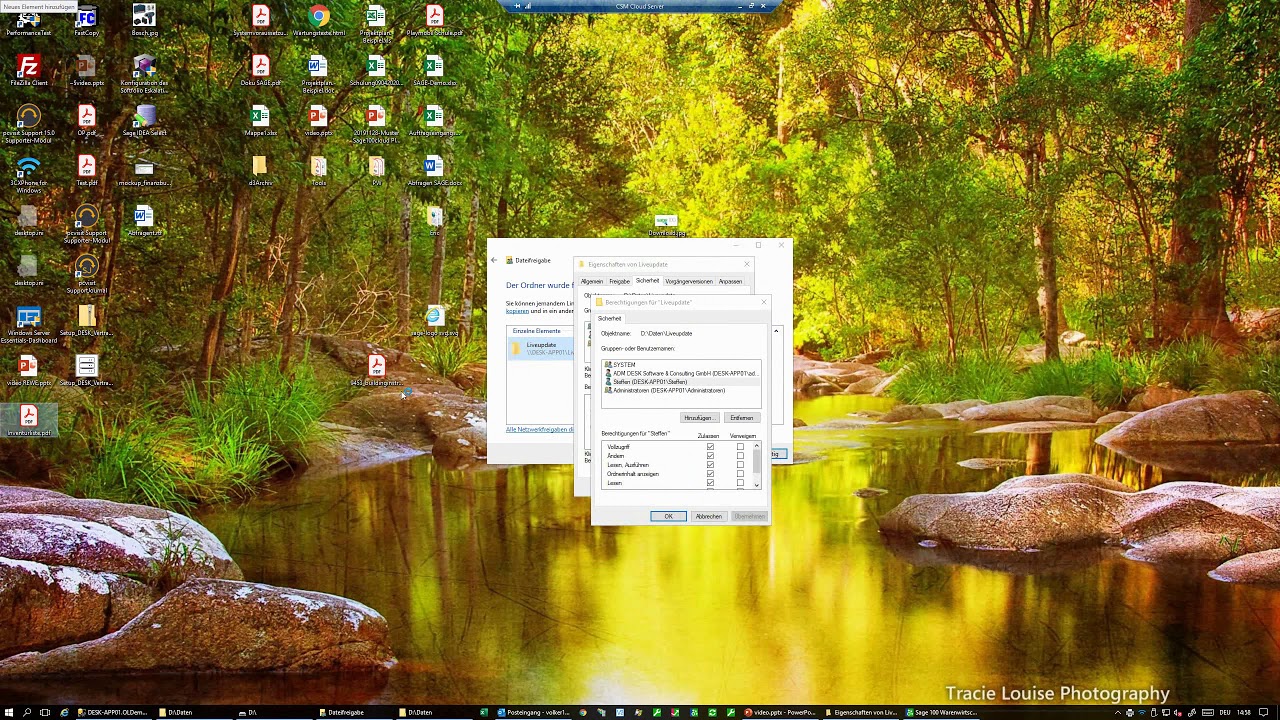Viewport: 1280px width, 720px height.
Task: Open Windows Start button on taskbar
Action: [9, 712]
